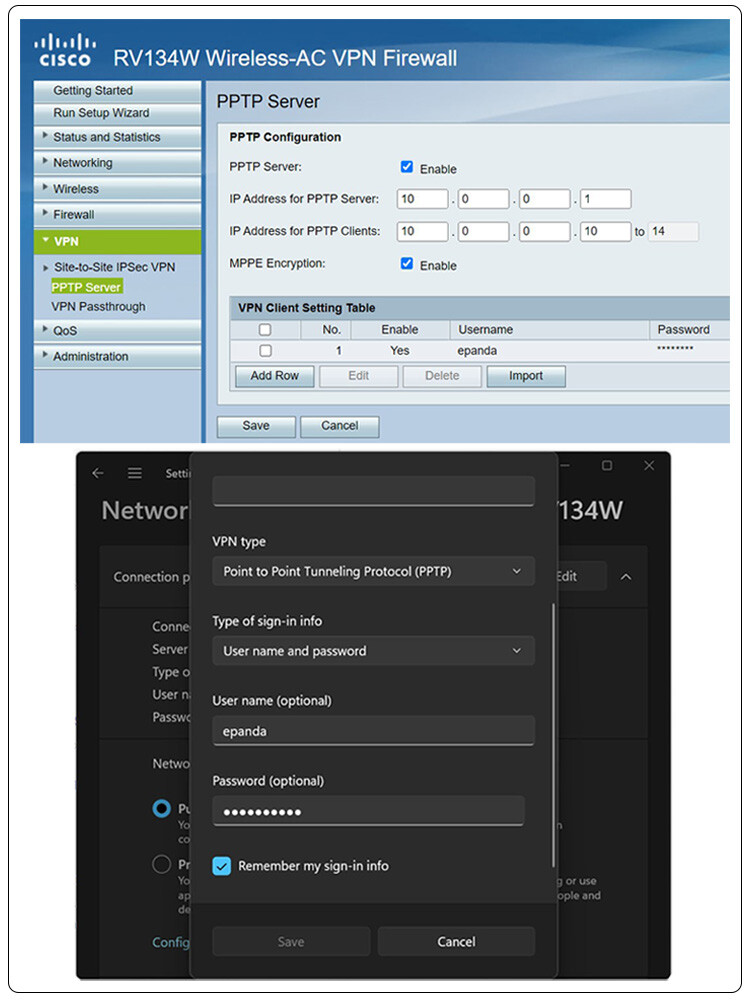Close the Settings window
The width and height of the screenshot is (750, 1000).
point(649,466)
